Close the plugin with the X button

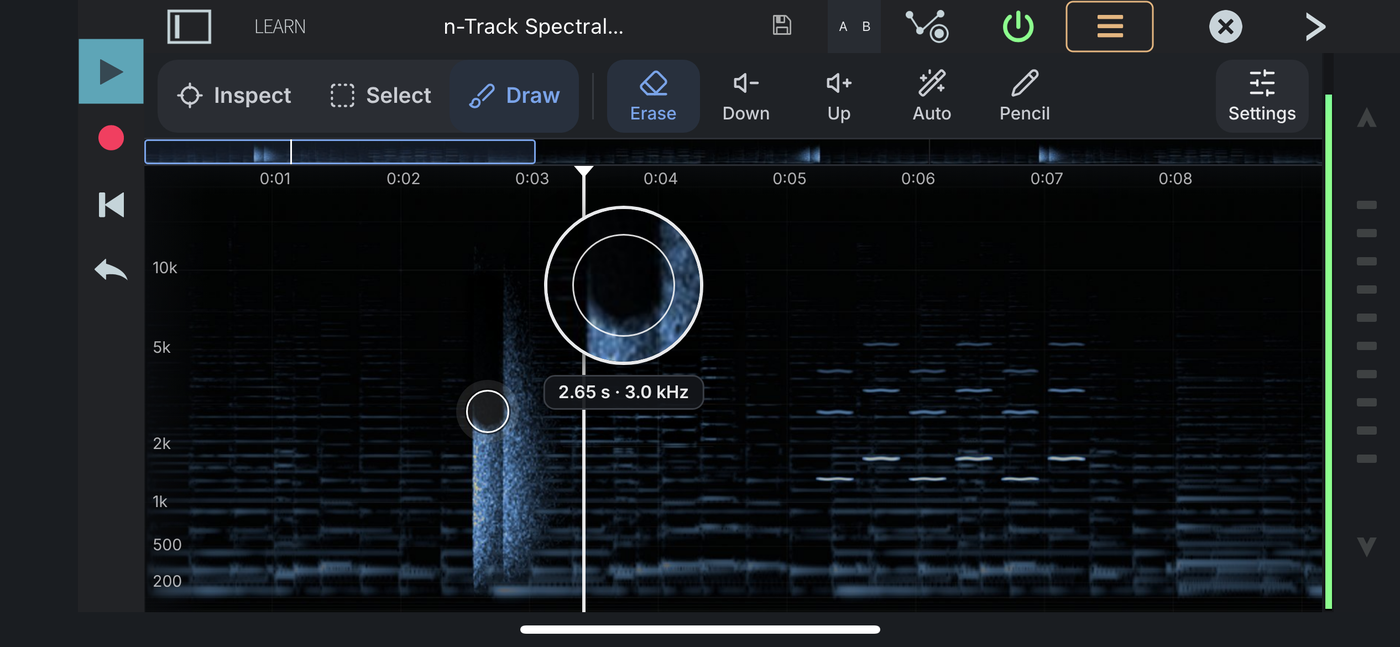(1225, 27)
